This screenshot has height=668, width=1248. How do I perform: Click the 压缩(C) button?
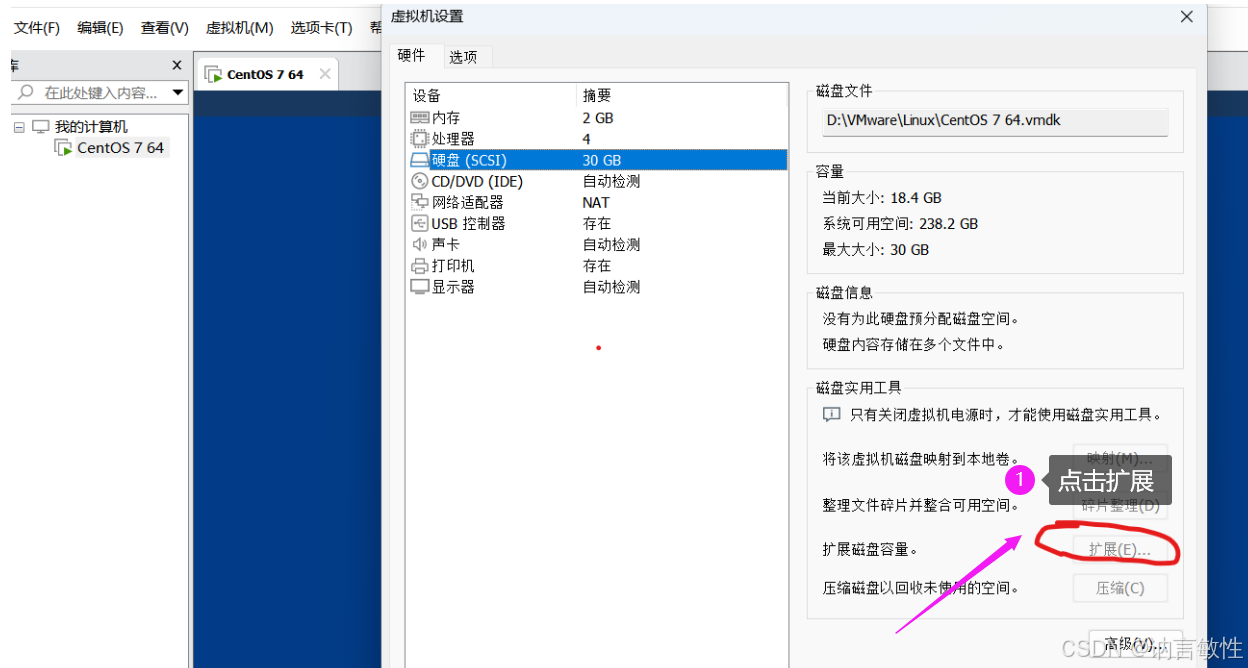pos(1120,588)
